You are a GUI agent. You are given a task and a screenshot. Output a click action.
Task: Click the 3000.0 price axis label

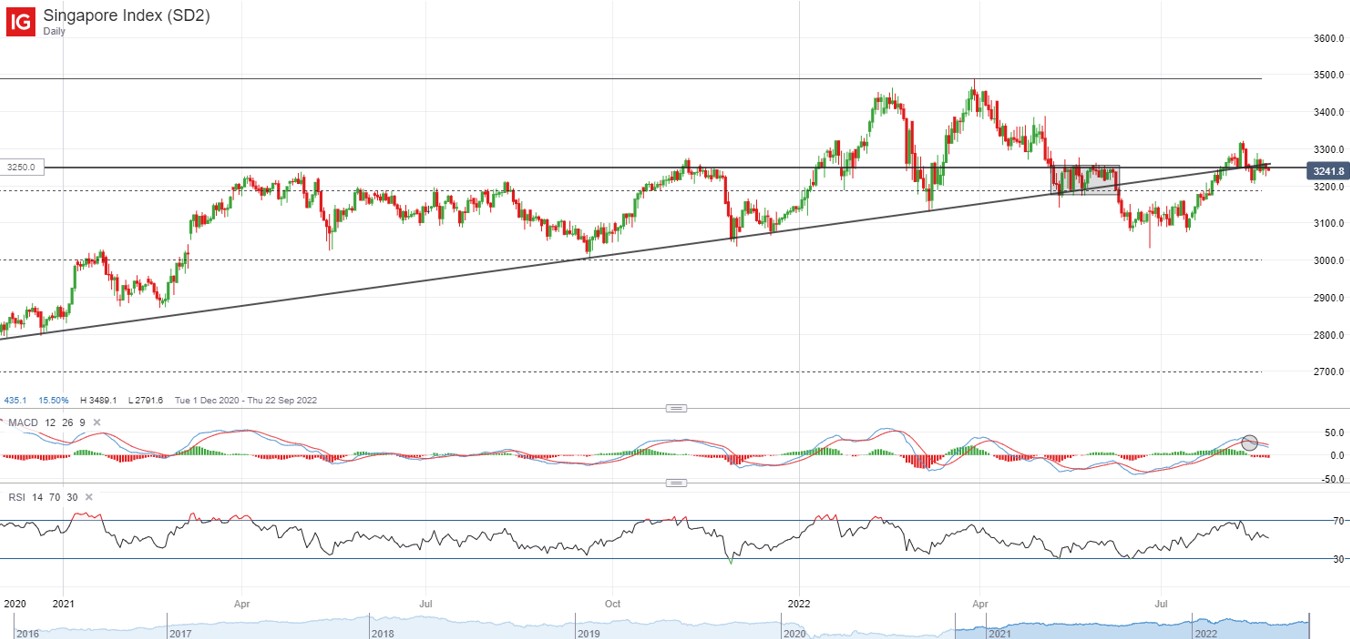(1327, 261)
